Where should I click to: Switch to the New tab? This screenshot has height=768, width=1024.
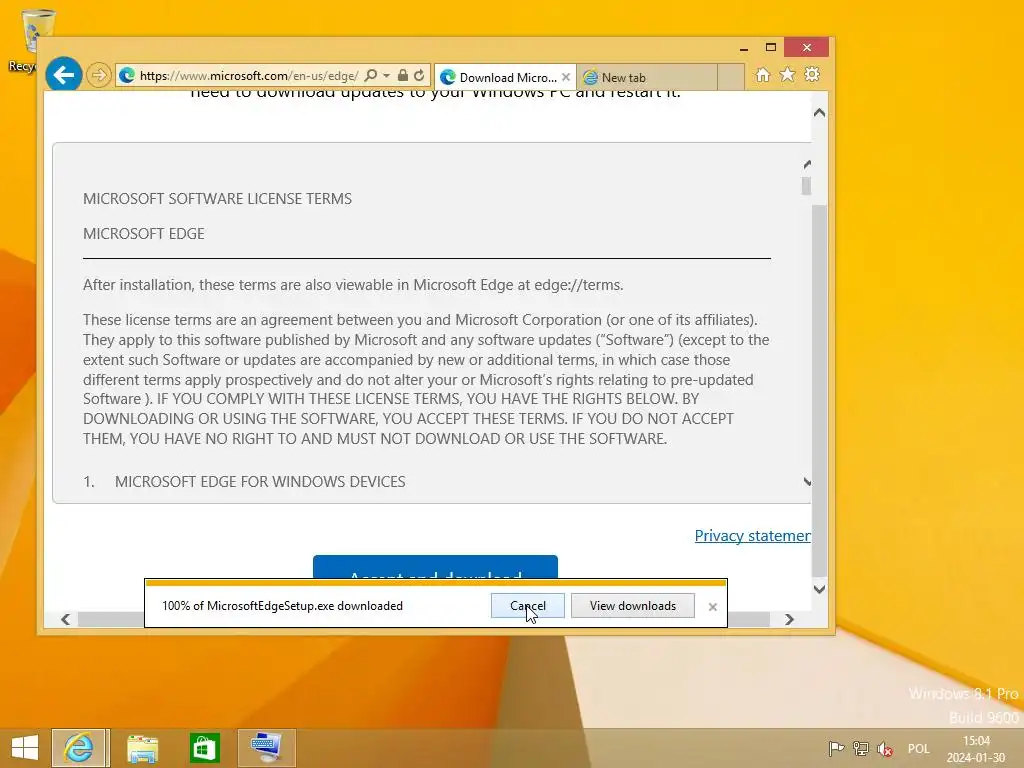[647, 77]
